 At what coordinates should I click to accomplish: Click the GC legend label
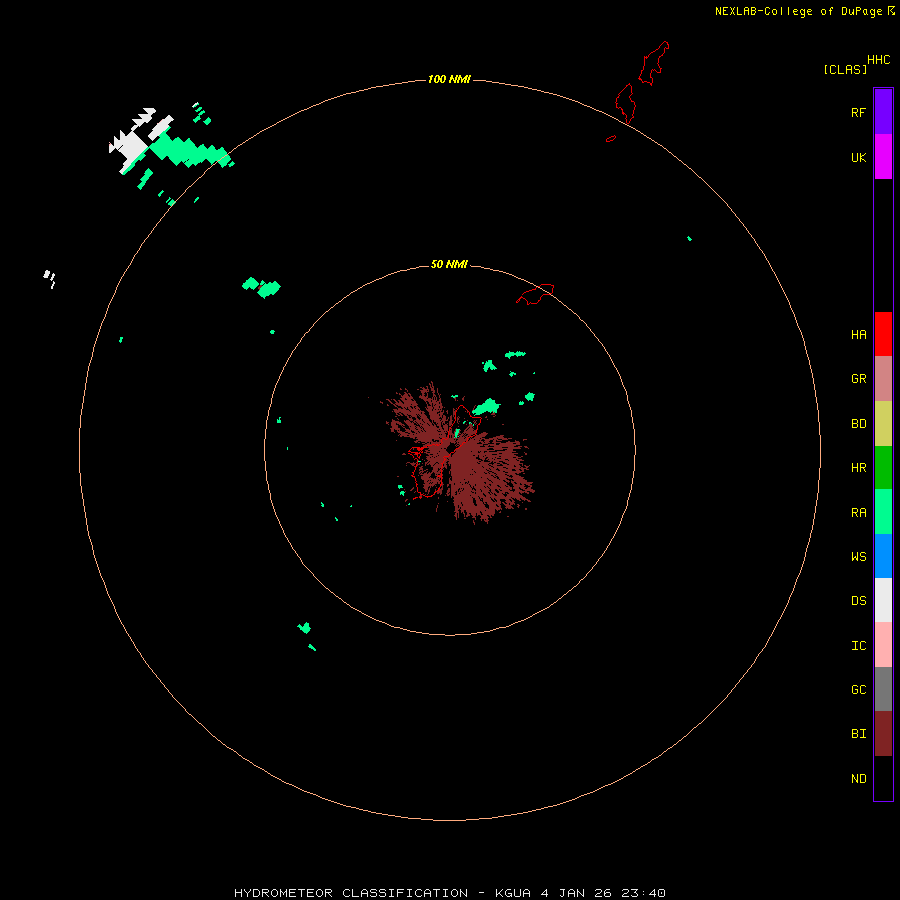858,689
